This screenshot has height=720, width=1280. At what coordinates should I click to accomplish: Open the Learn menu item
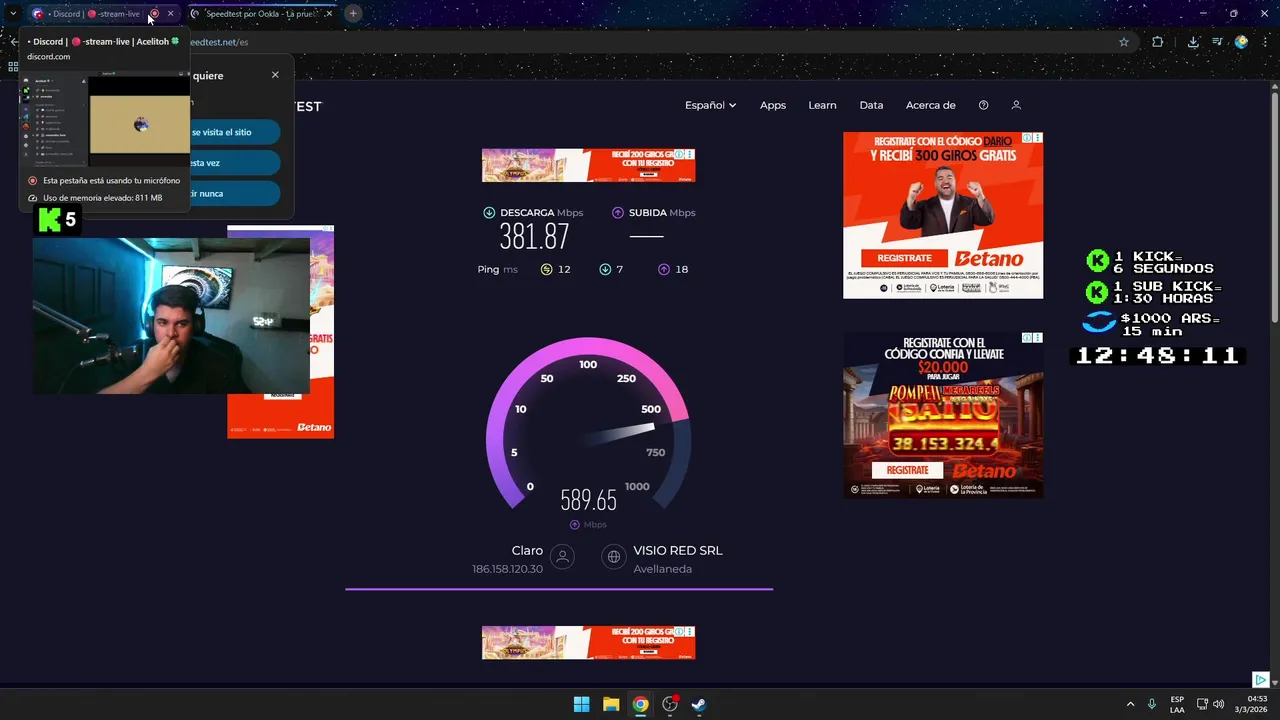tap(822, 105)
